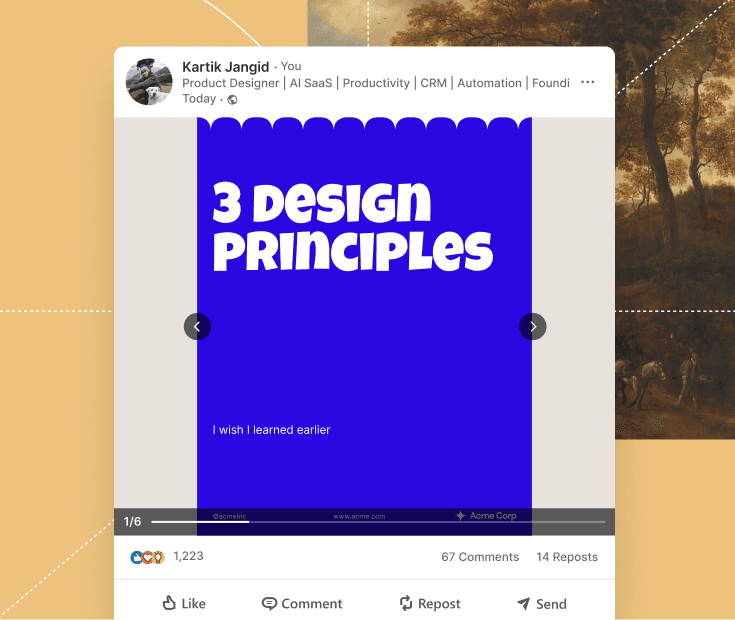Screen dimensions: 735x620
Task: Click the globe visibility icon next to Today
Action: 232,99
